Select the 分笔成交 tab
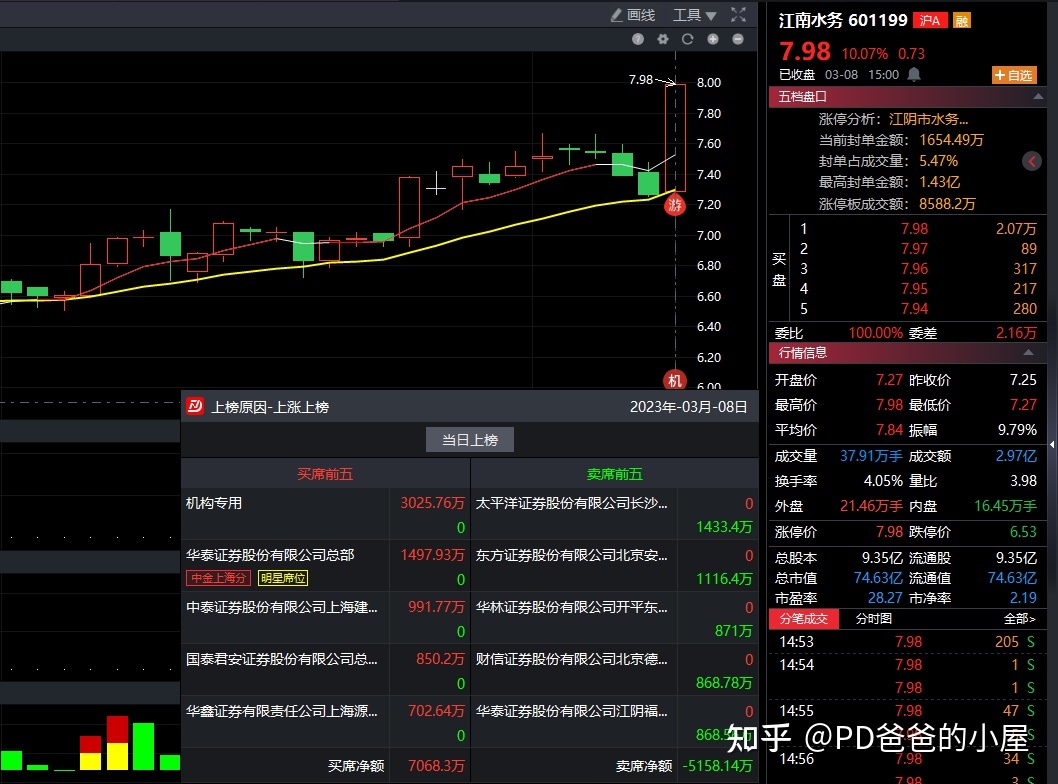 804,619
